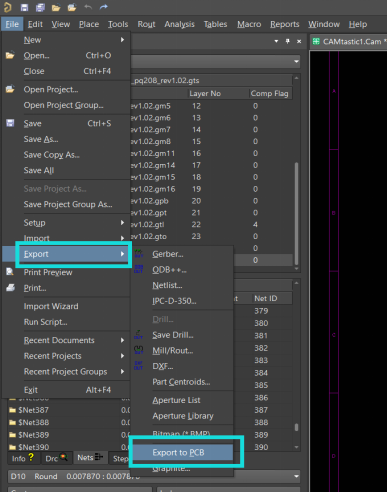
Task: Select the $Net388 item in the list
Action: pyautogui.click(x=33, y=422)
